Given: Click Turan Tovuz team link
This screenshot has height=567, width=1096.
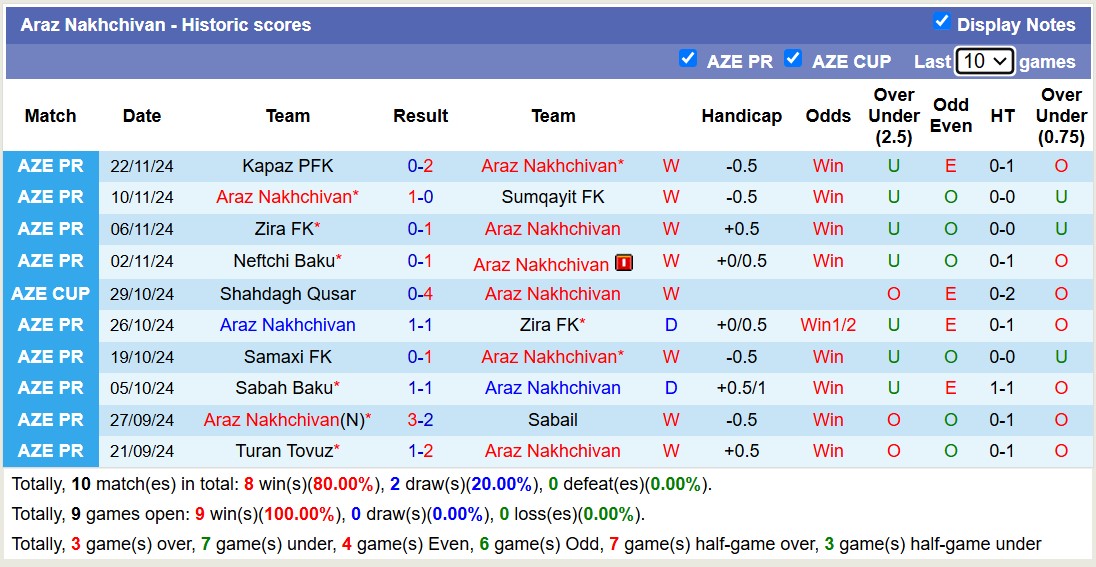Looking at the screenshot, I should coord(283,451).
